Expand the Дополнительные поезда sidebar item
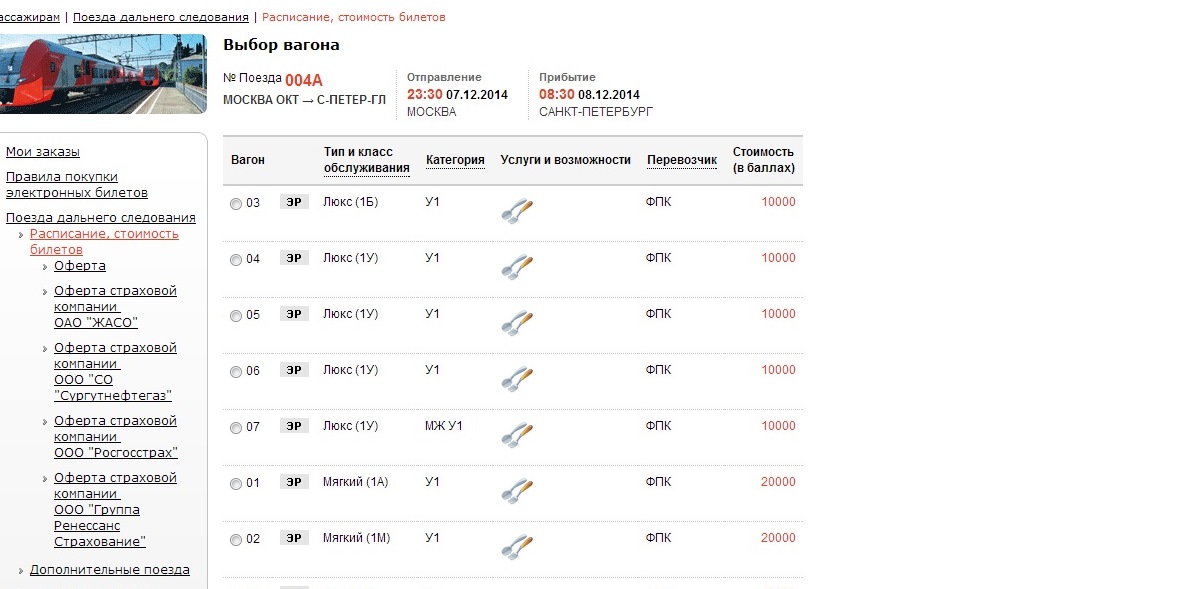The width and height of the screenshot is (1195, 589). tap(109, 570)
